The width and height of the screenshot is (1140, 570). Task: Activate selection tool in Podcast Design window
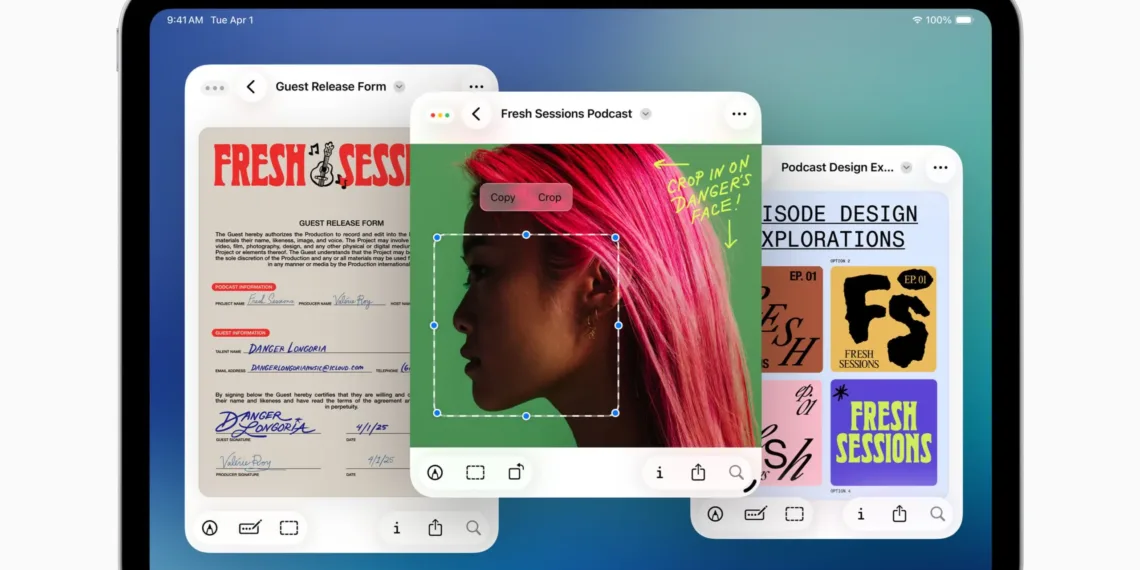[794, 514]
